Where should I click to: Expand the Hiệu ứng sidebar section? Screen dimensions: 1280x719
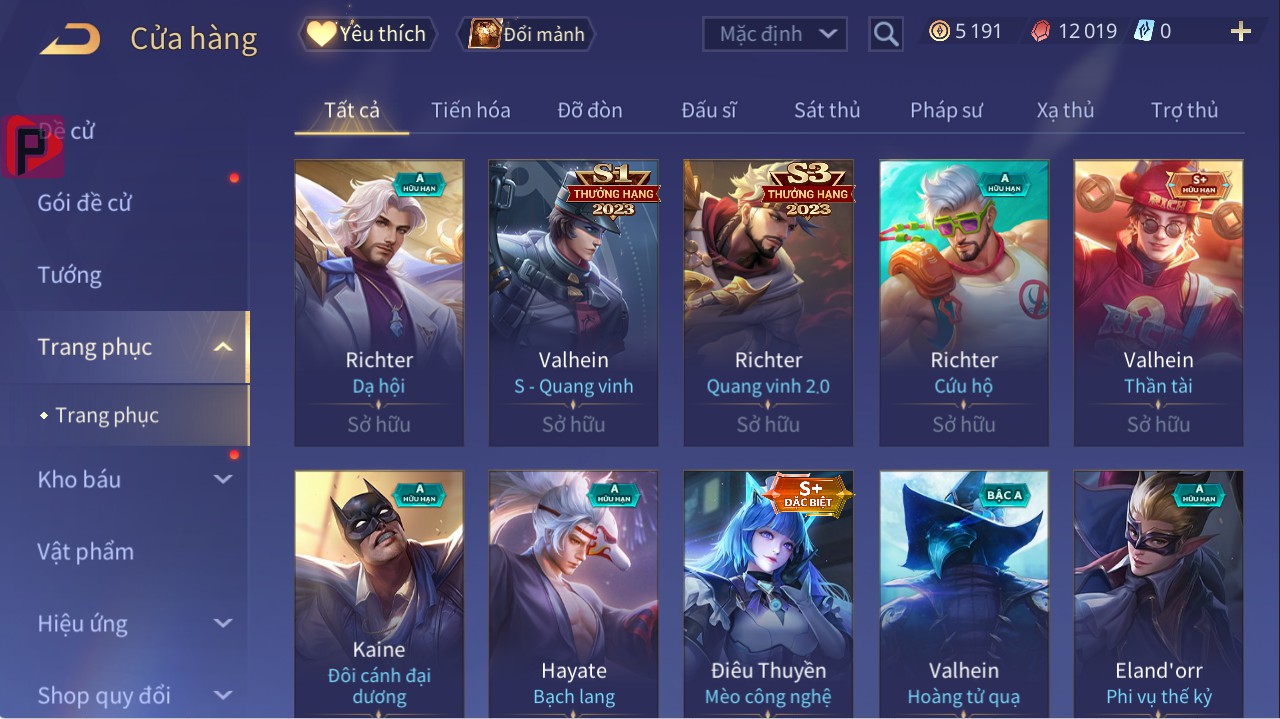(223, 623)
